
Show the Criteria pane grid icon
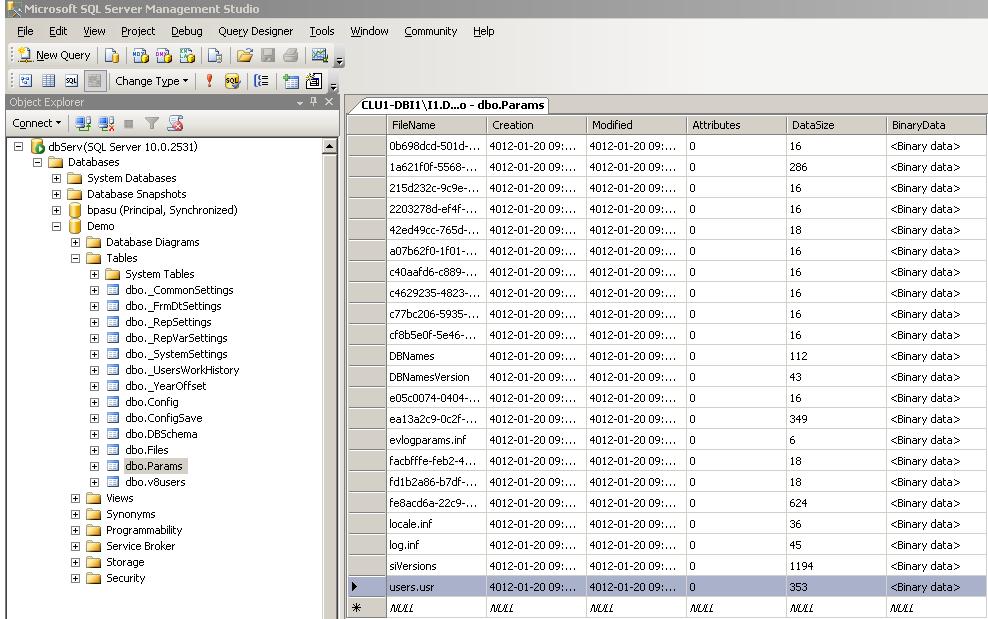tap(49, 81)
